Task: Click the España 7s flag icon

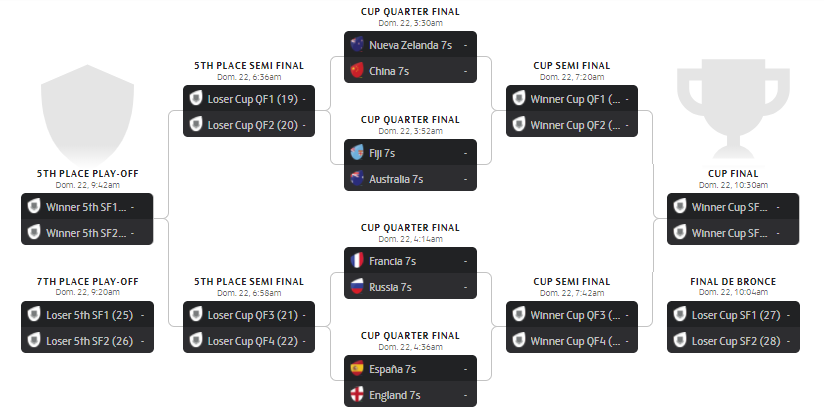Action: click(x=357, y=369)
